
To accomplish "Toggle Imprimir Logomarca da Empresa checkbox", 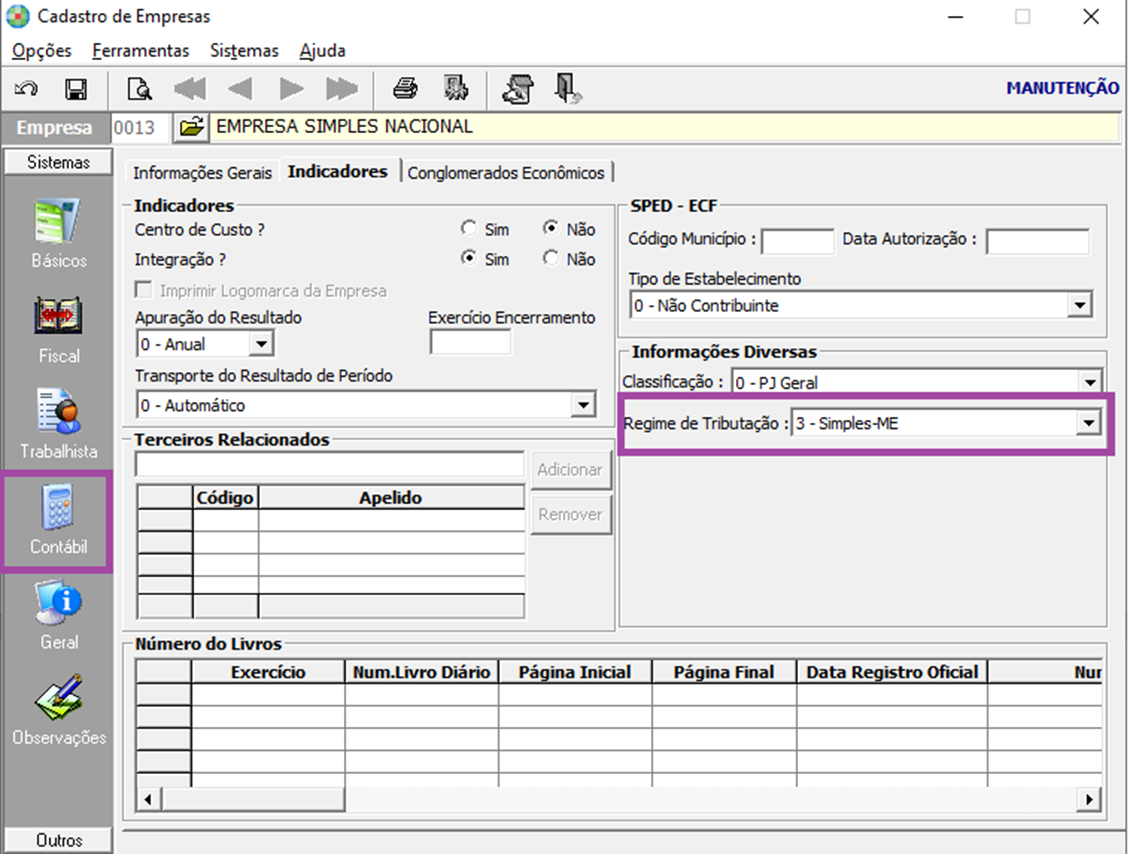I will pos(144,290).
